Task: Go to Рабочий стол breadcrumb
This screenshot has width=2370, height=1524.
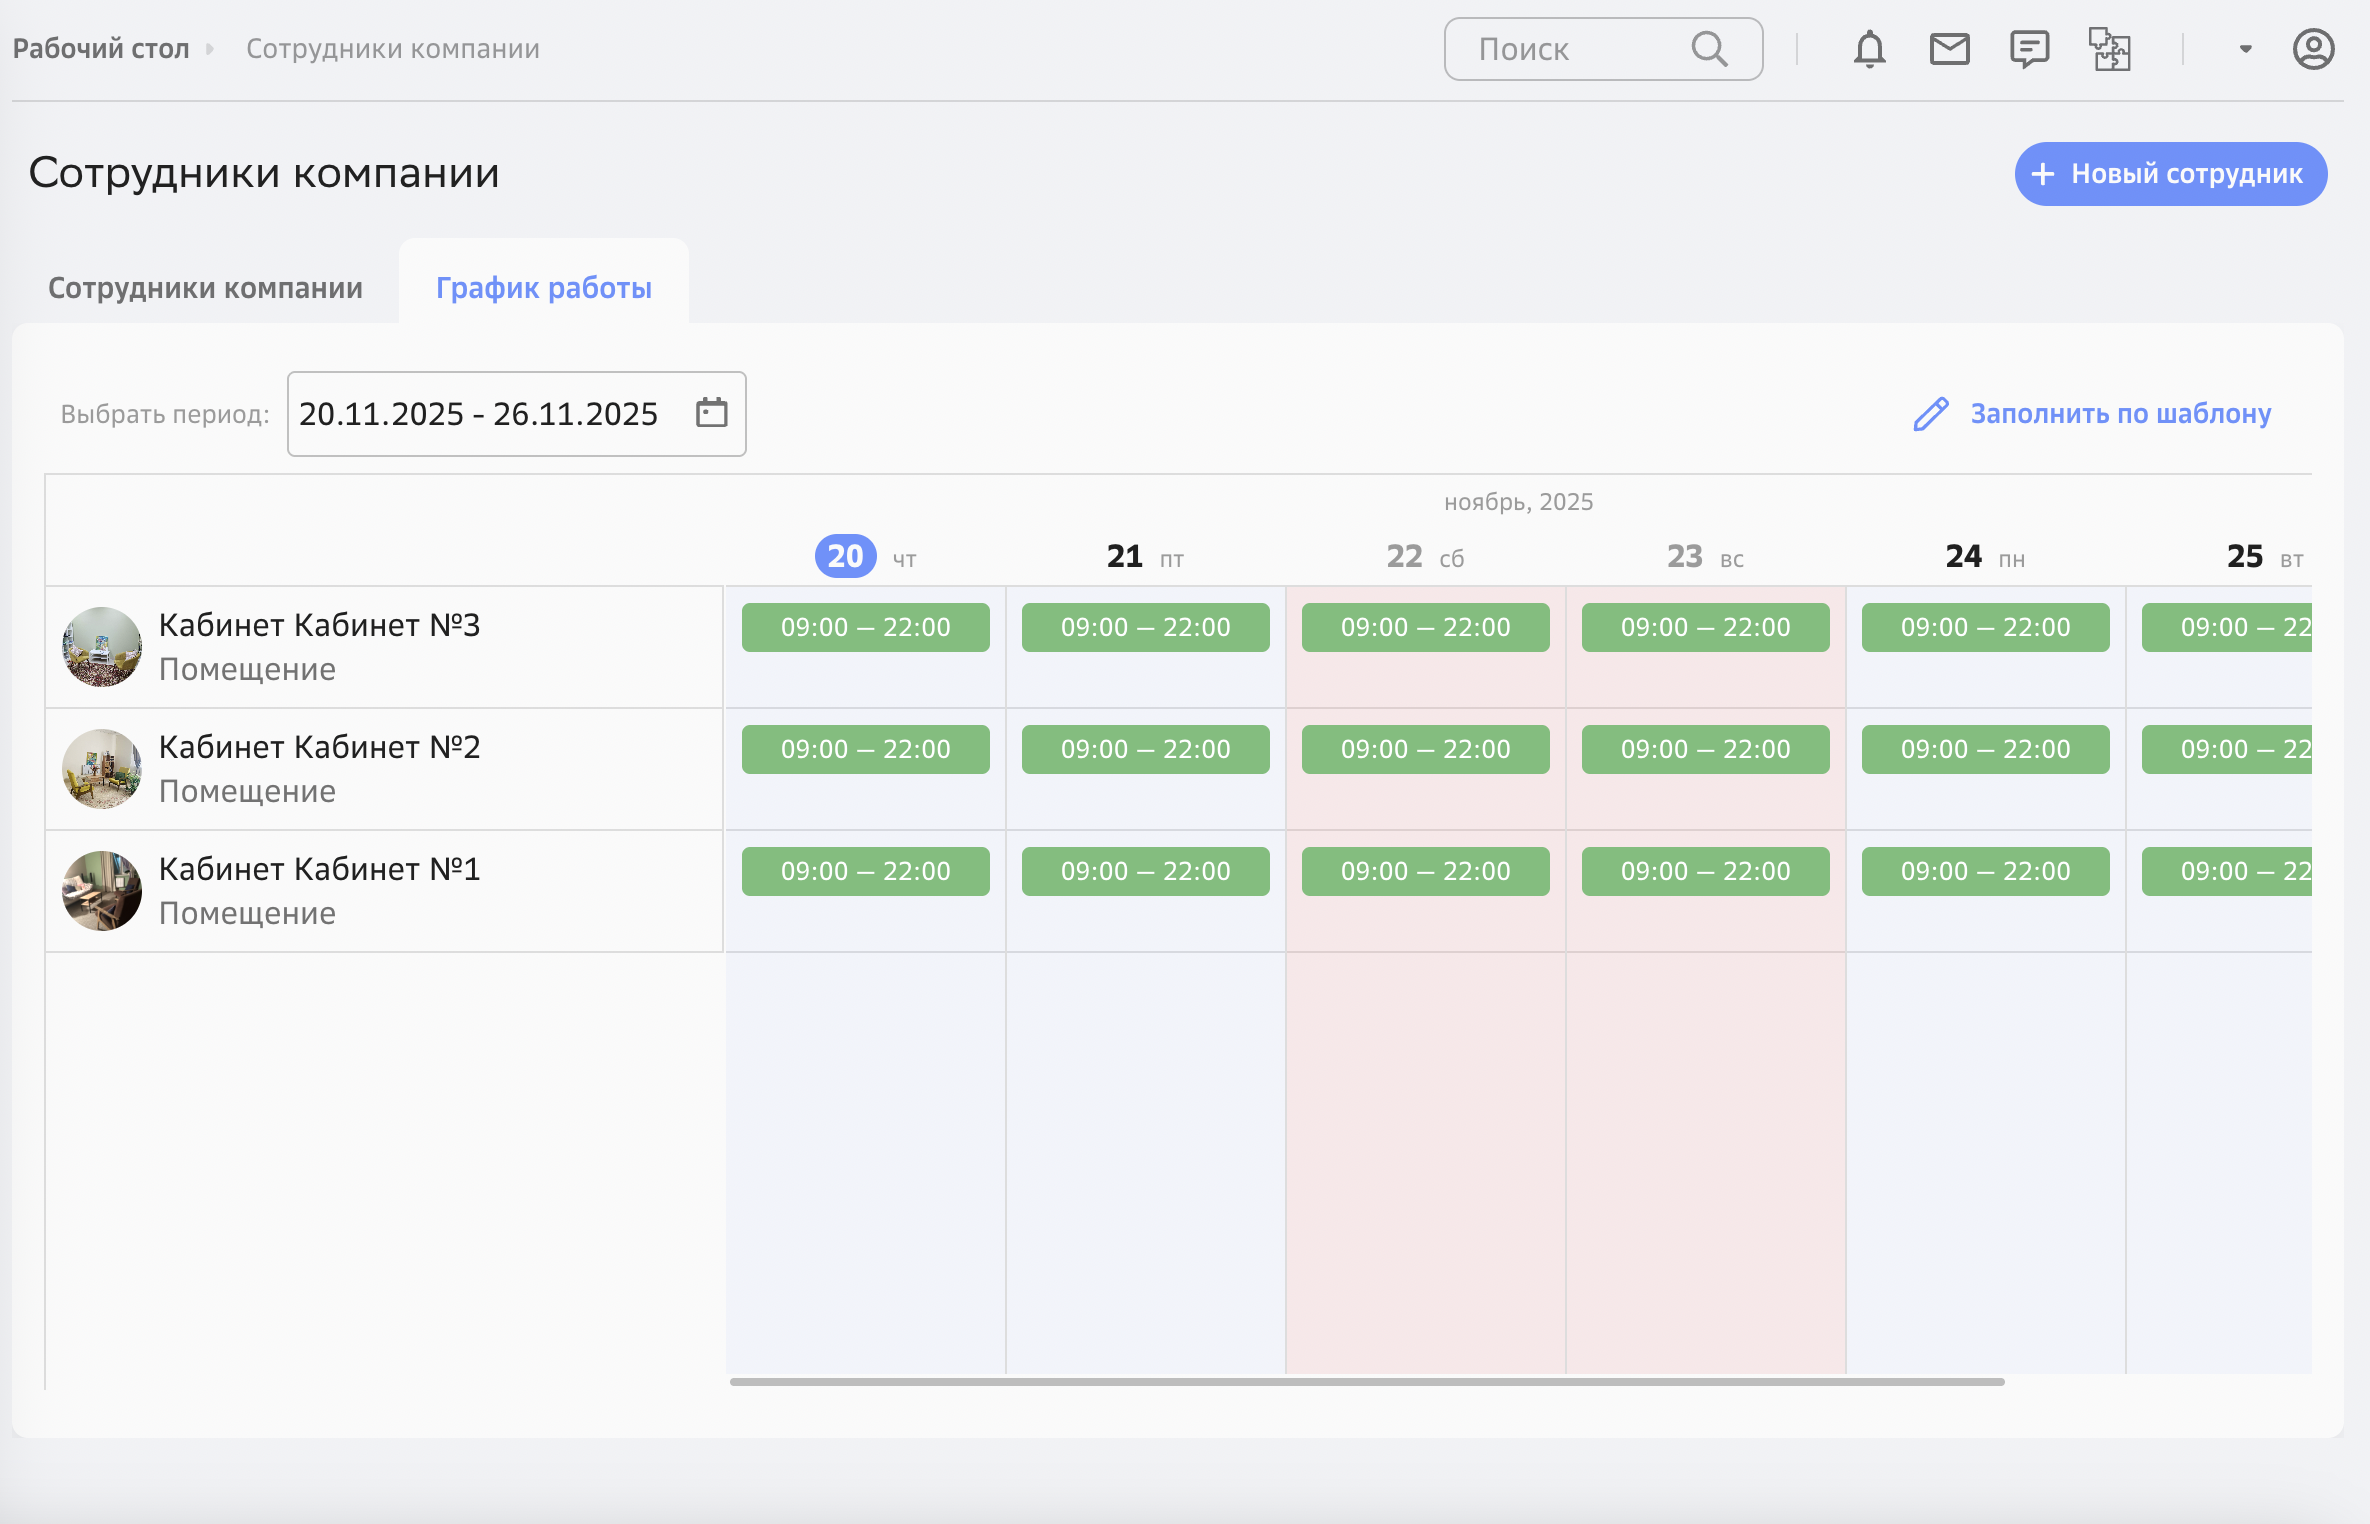Action: pos(101,49)
